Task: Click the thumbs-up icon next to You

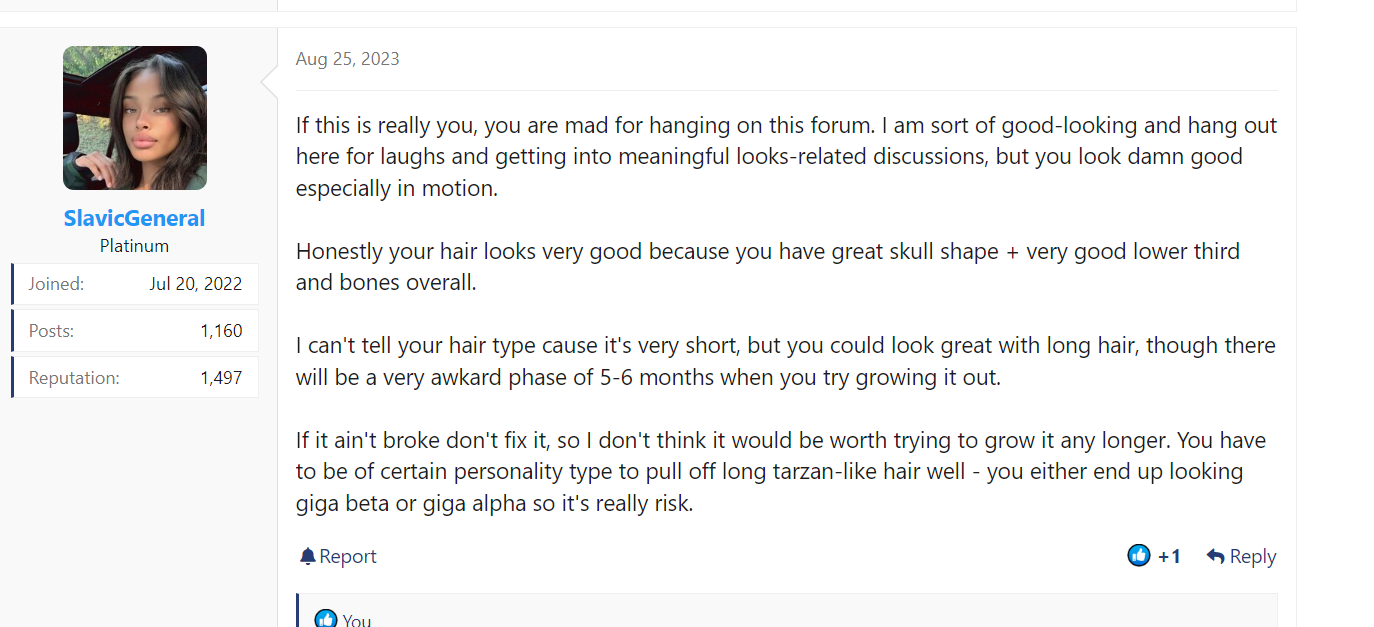Action: tap(326, 619)
